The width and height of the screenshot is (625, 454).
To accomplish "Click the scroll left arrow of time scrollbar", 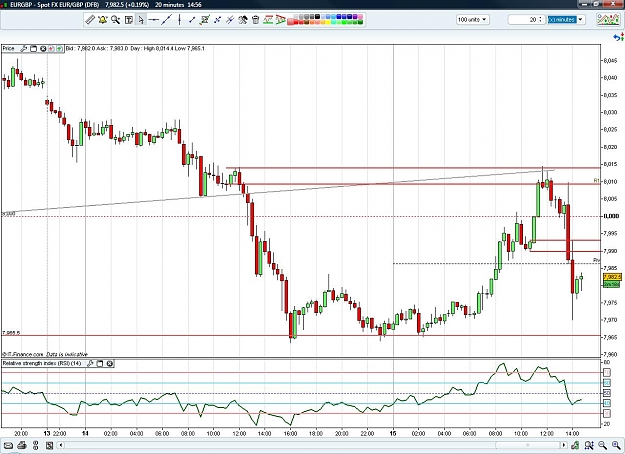I will click(61, 445).
